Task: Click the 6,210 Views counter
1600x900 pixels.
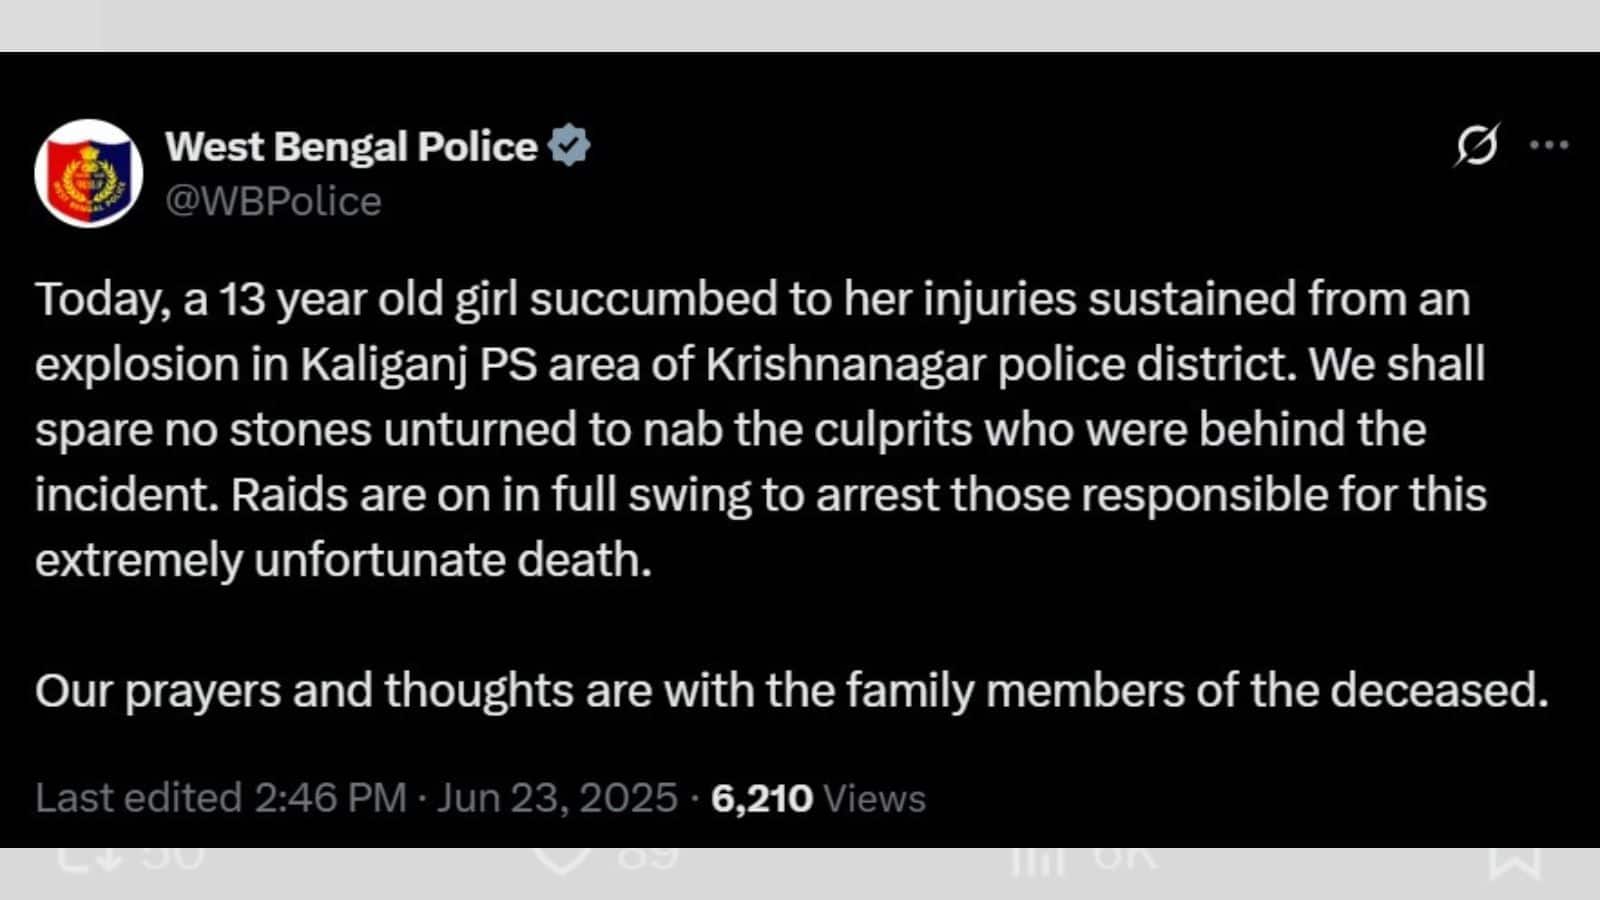Action: pyautogui.click(x=818, y=798)
